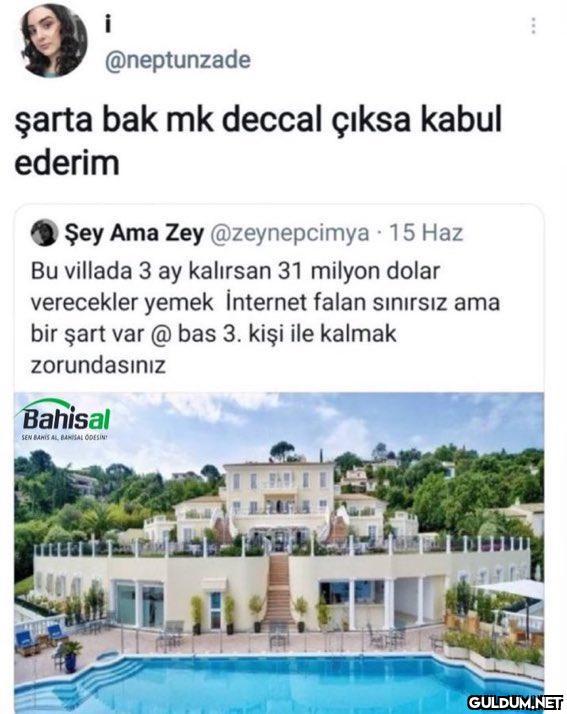Click the blue lounge chairs beside the pool
567x714 pixels.
point(40,637)
